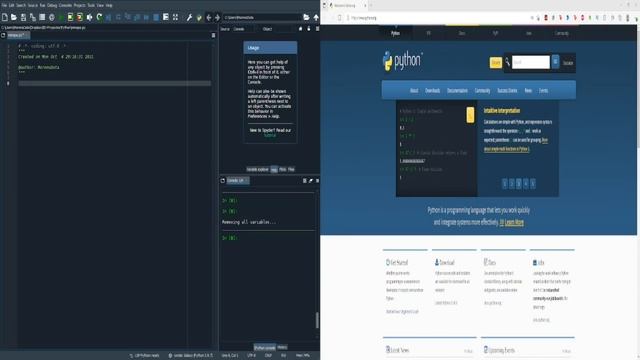Create a new file in Spyder toolbar

[4, 17]
